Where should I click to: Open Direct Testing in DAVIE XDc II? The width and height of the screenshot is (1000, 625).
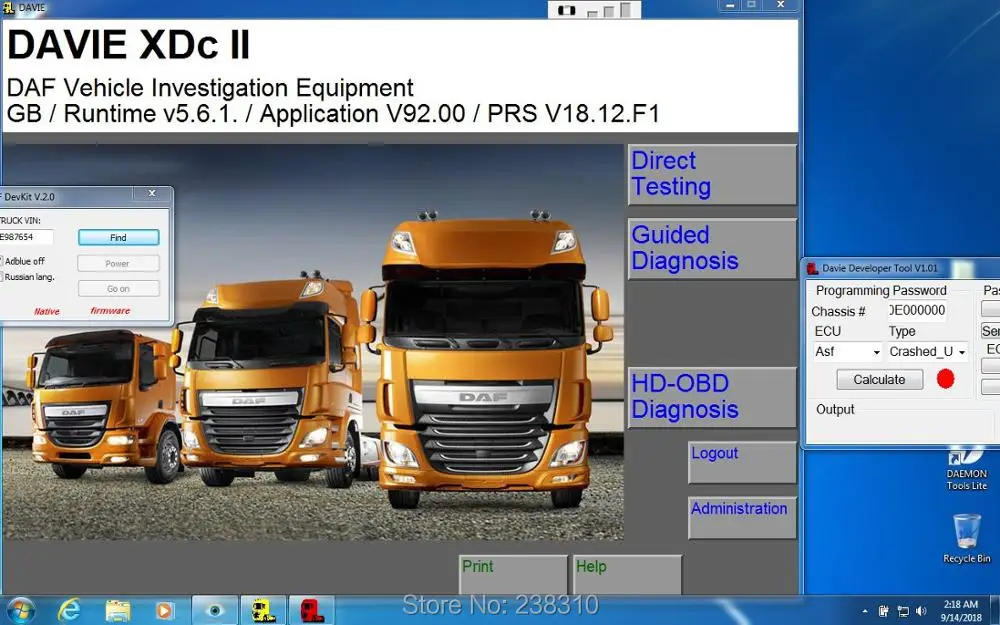[x=712, y=174]
